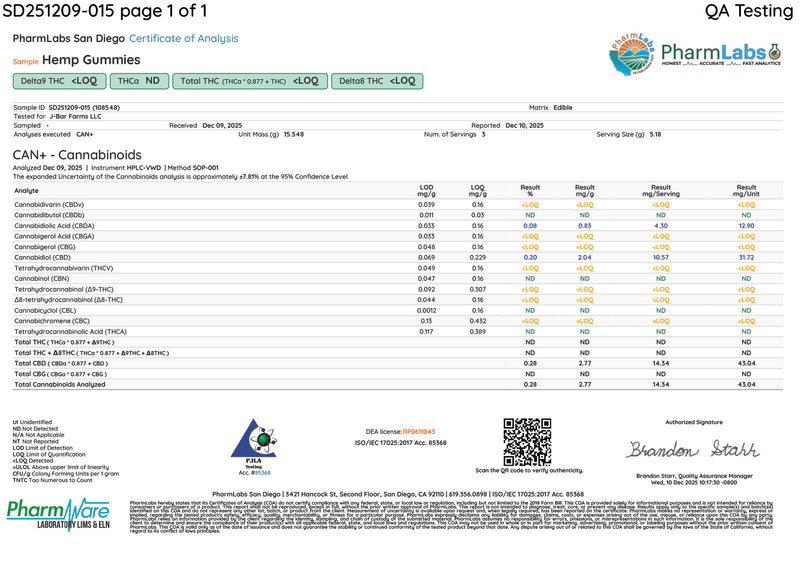
Task: Click the Result % column header
Action: [x=530, y=191]
